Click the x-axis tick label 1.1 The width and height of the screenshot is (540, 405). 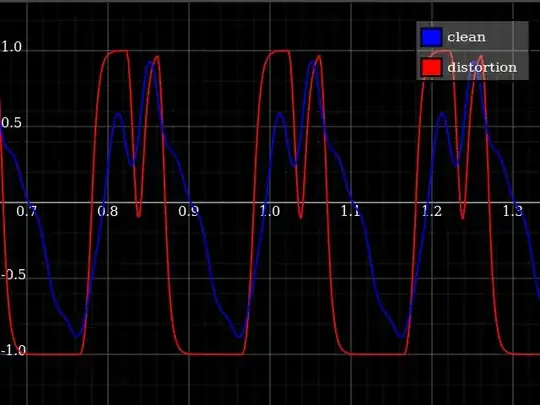[x=351, y=211]
